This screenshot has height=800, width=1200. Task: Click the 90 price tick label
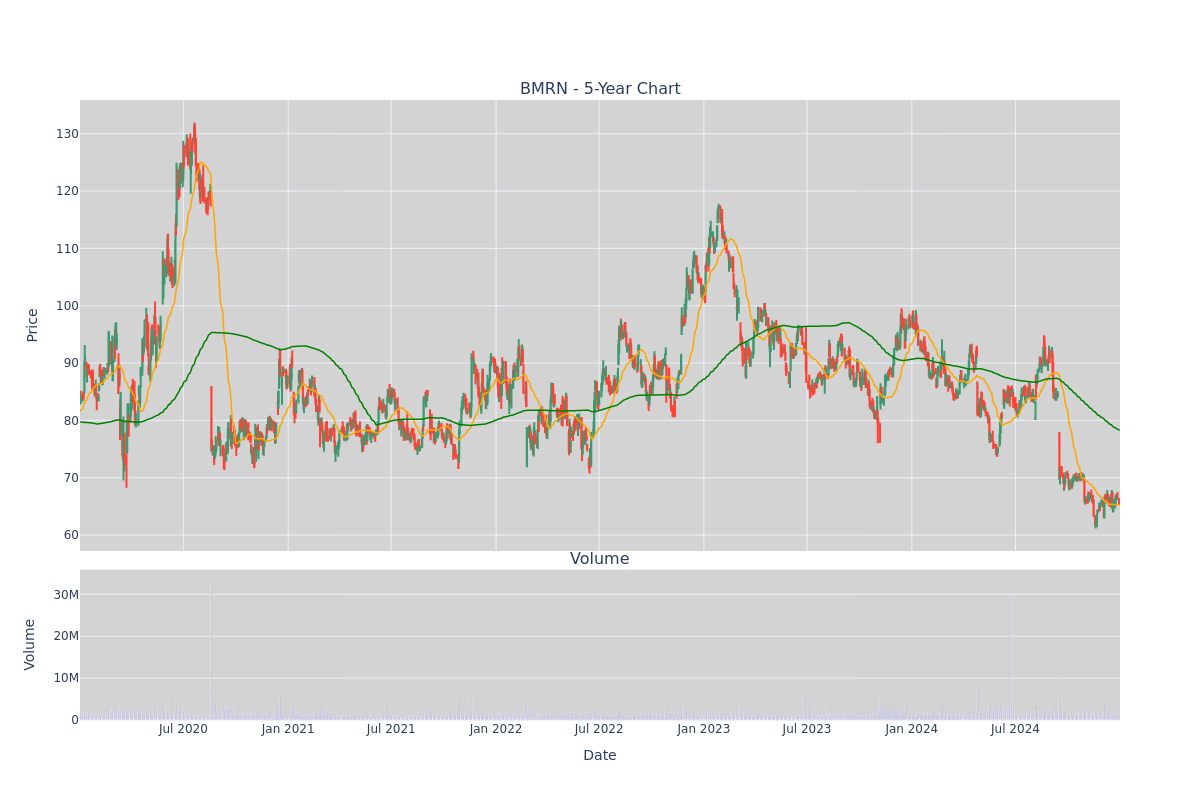pyautogui.click(x=70, y=363)
